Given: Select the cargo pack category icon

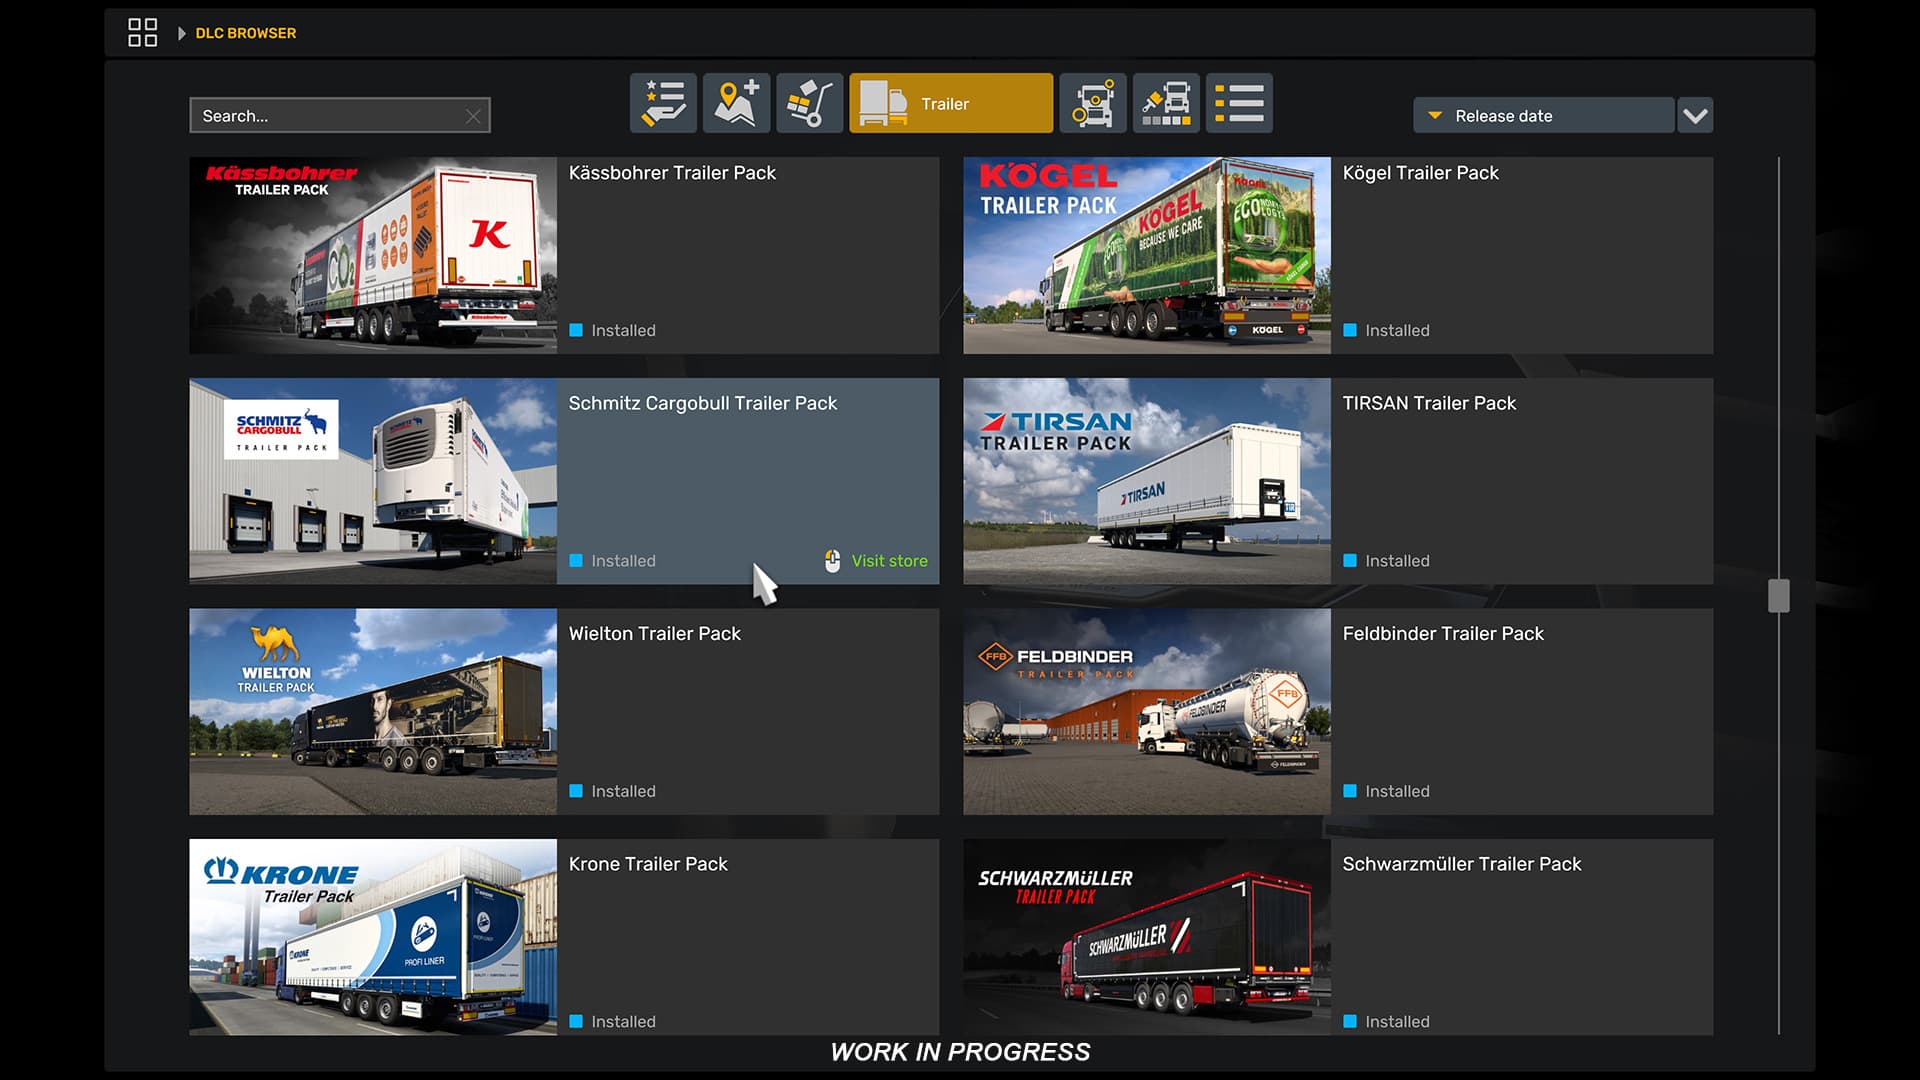Looking at the screenshot, I should (x=809, y=103).
